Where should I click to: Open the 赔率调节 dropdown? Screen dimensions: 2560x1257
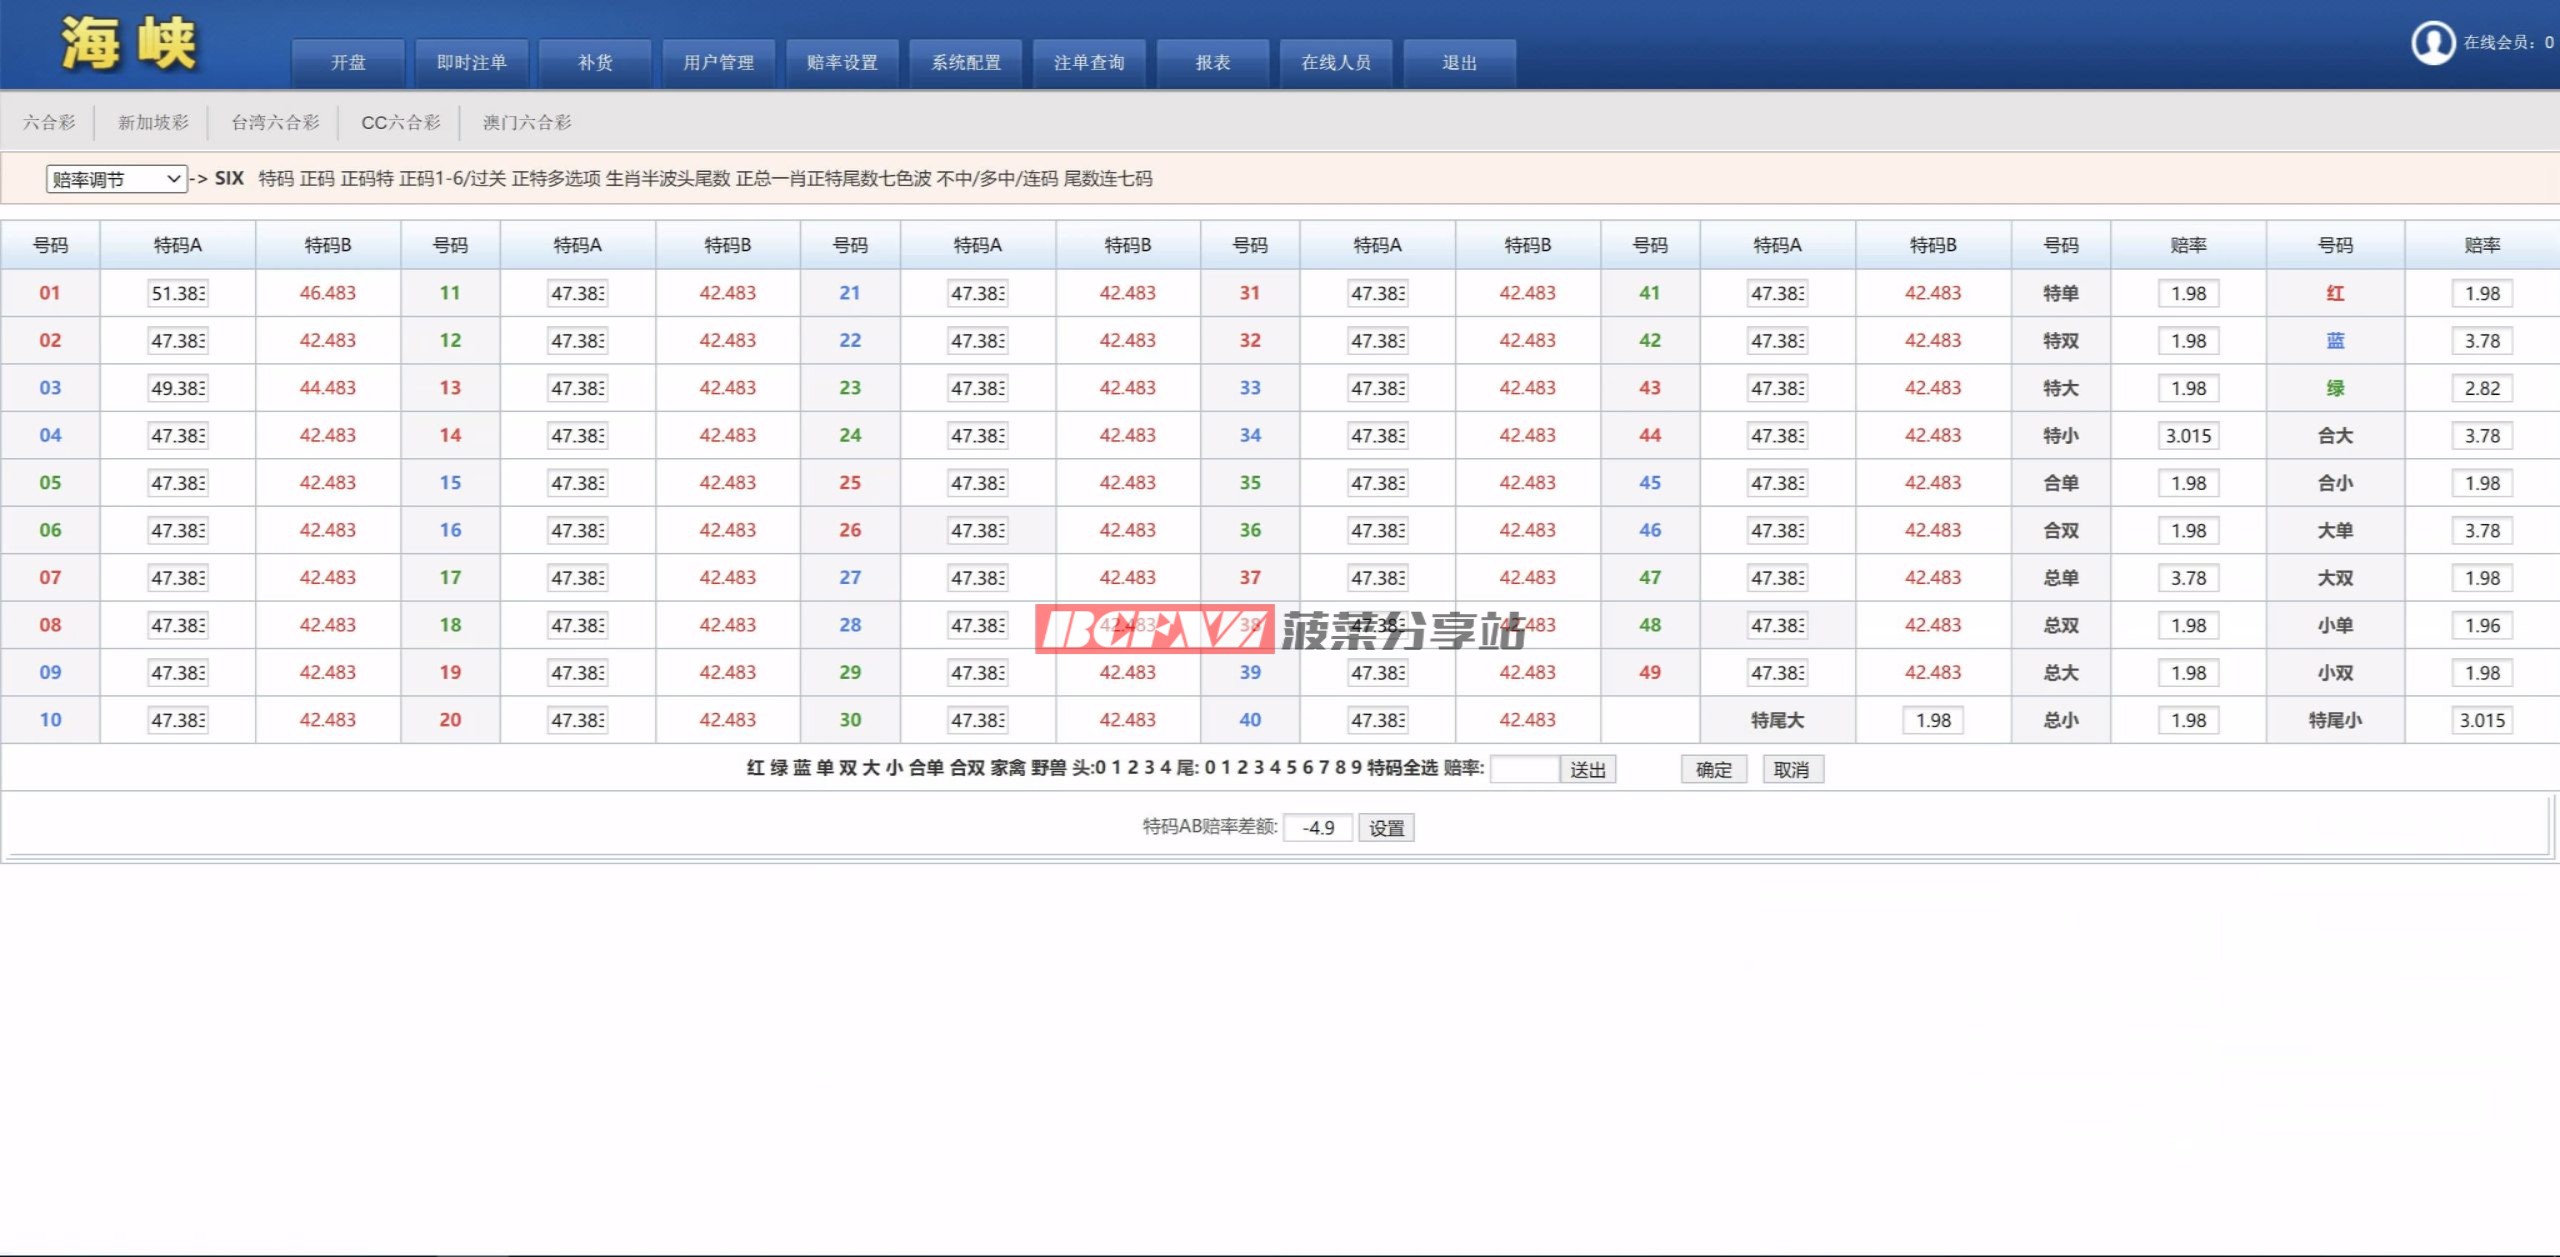(116, 179)
